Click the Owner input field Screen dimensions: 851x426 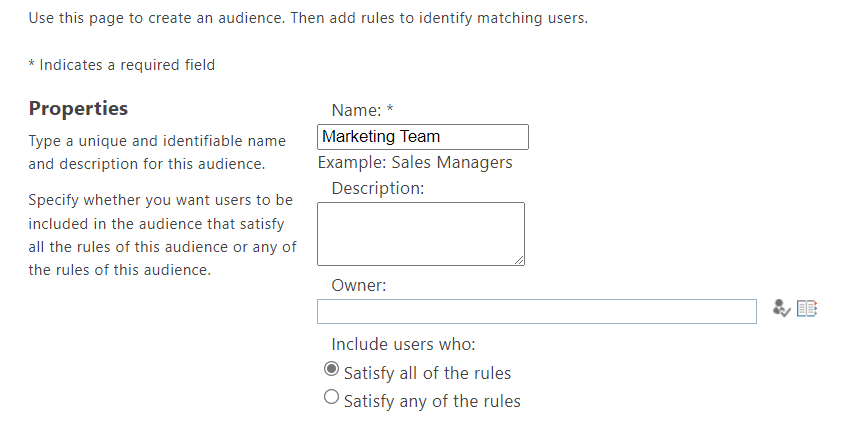click(x=537, y=311)
